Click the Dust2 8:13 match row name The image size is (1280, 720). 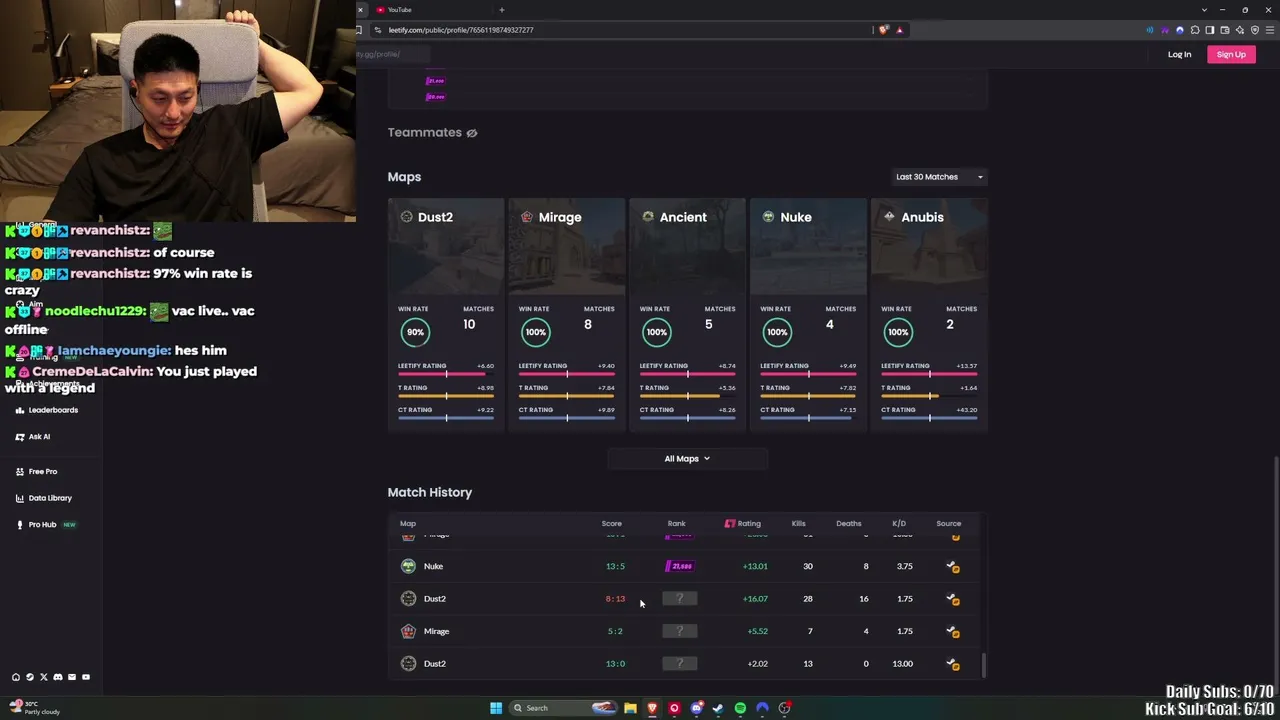[435, 599]
